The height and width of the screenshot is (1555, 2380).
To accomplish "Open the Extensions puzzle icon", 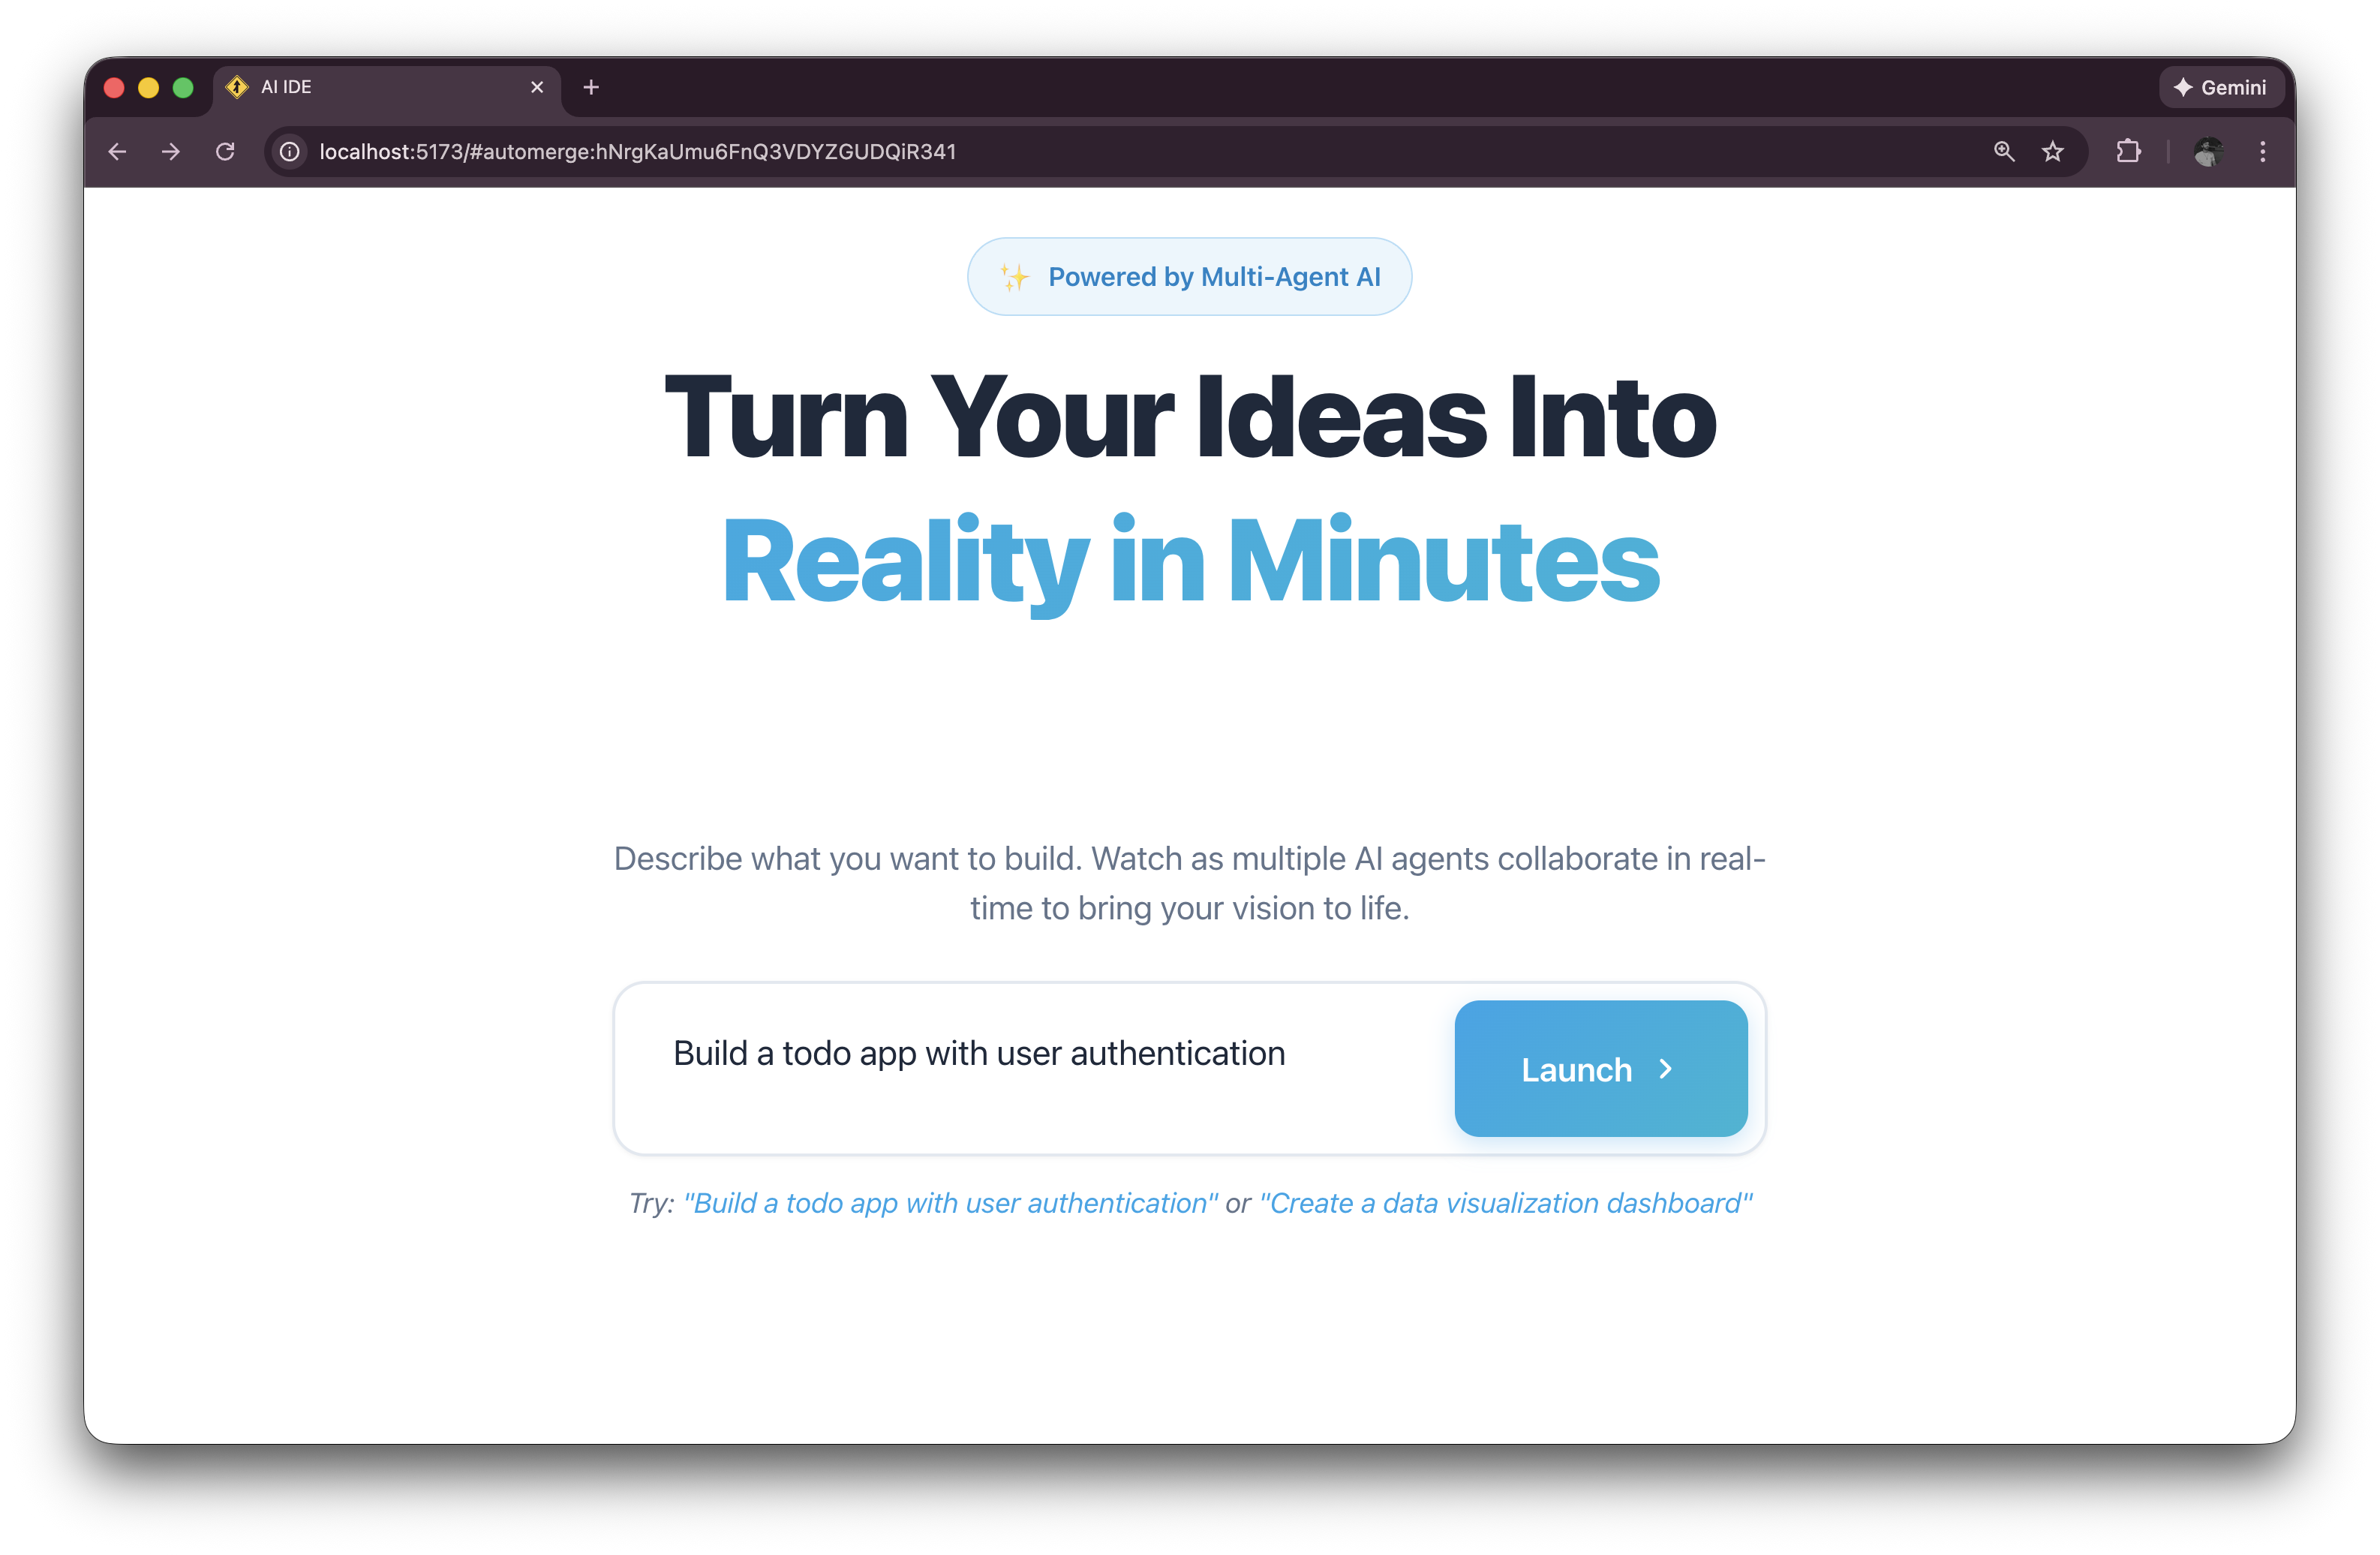I will [x=2128, y=152].
